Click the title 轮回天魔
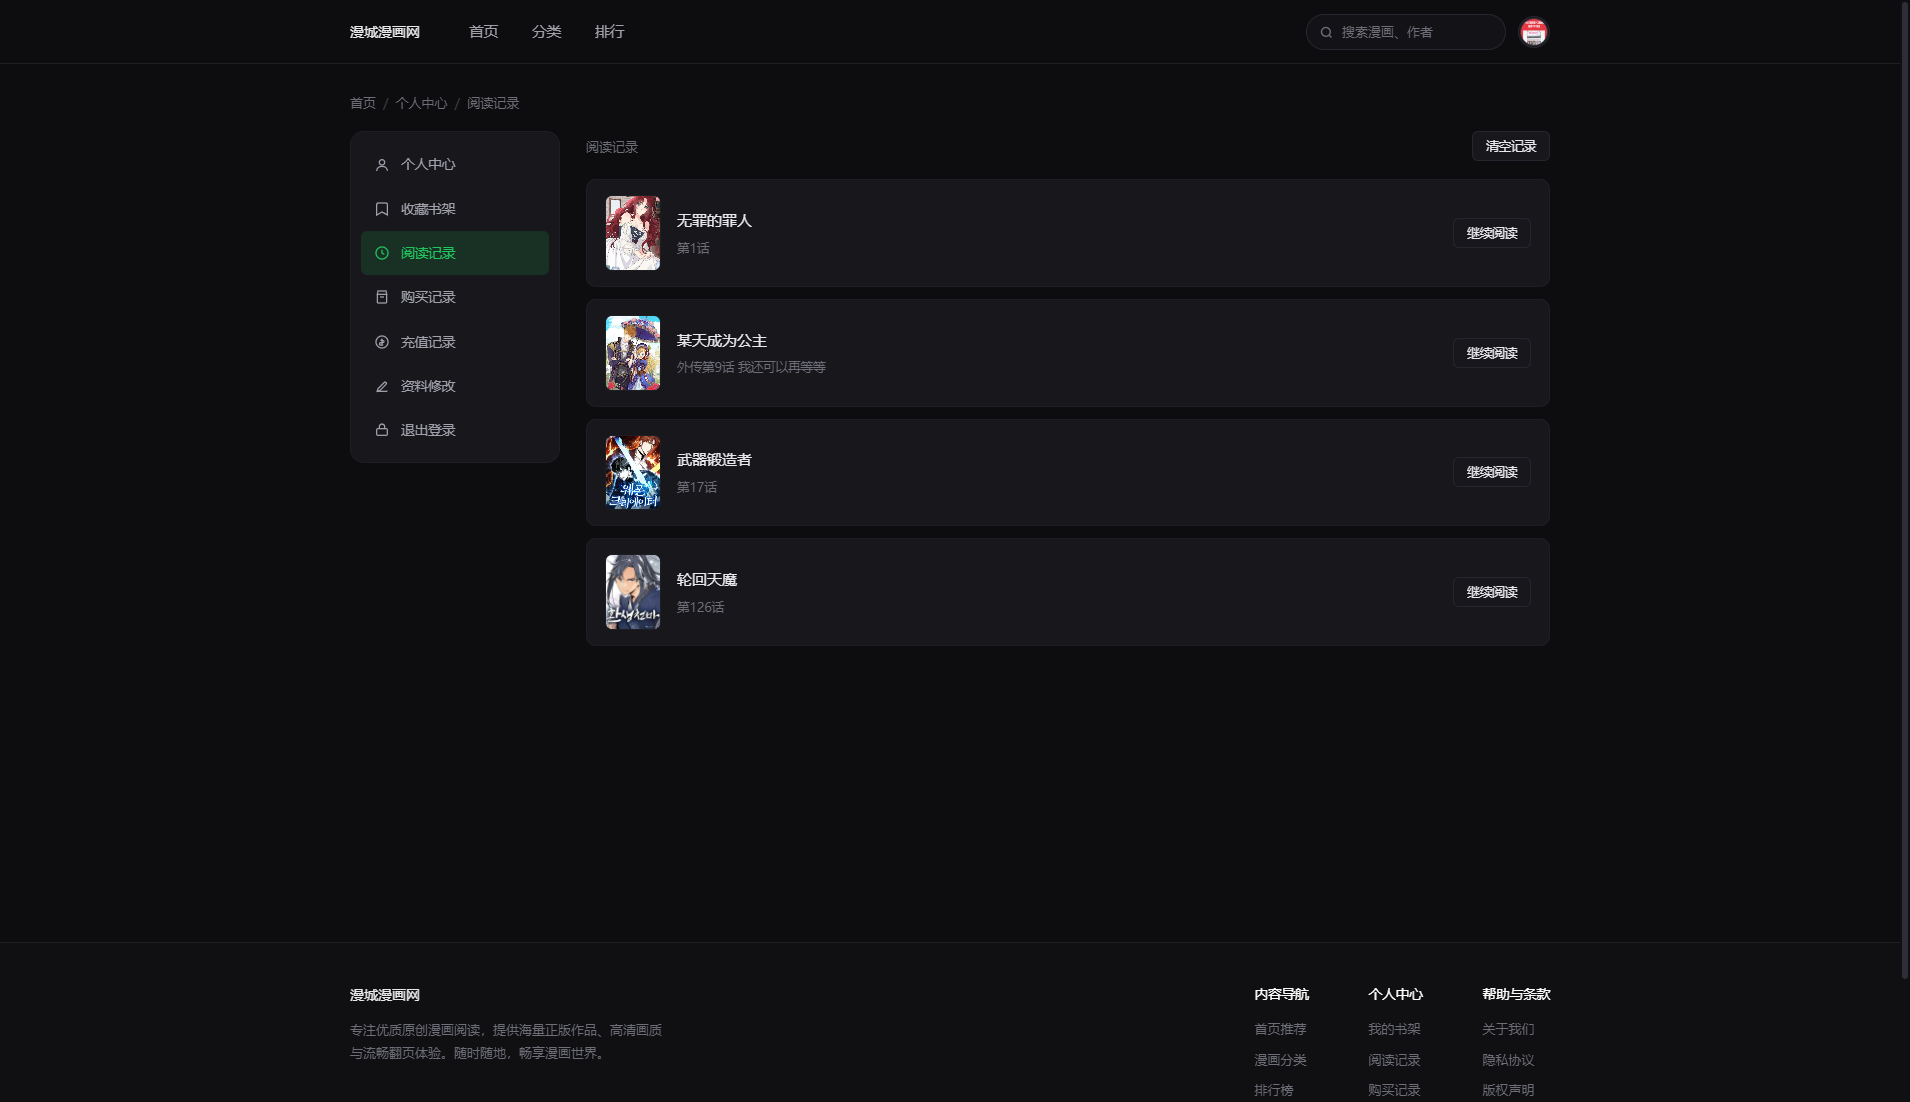 (x=706, y=580)
